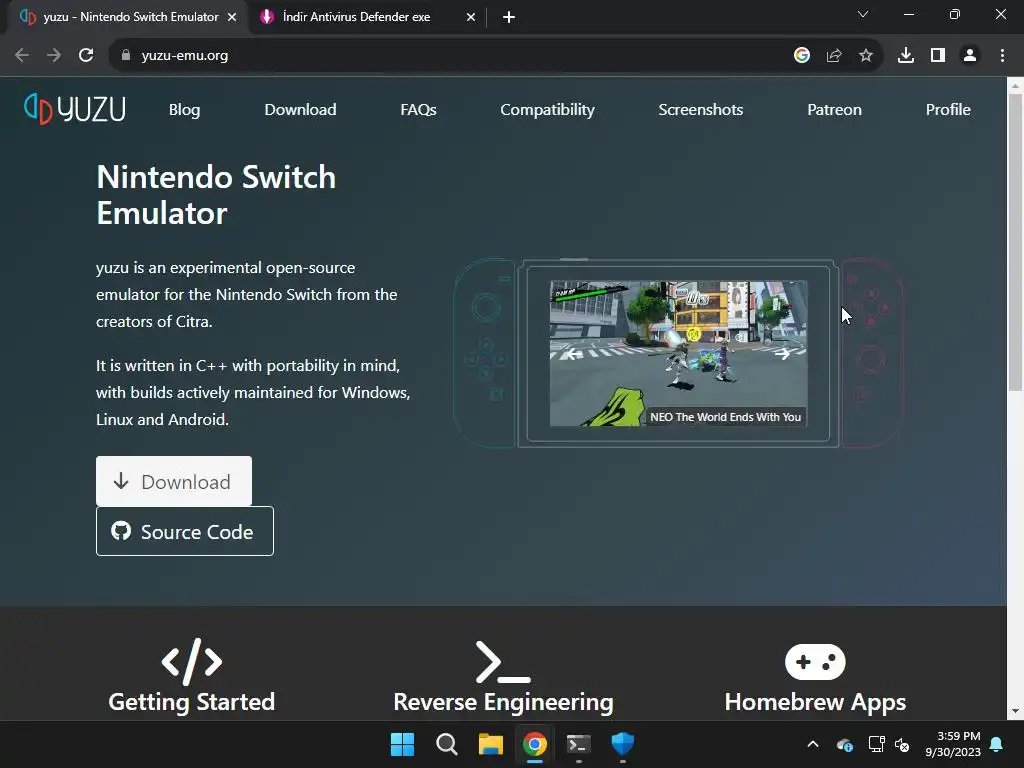Image resolution: width=1024 pixels, height=768 pixels.
Task: Open the Compatibility page
Action: tap(547, 110)
